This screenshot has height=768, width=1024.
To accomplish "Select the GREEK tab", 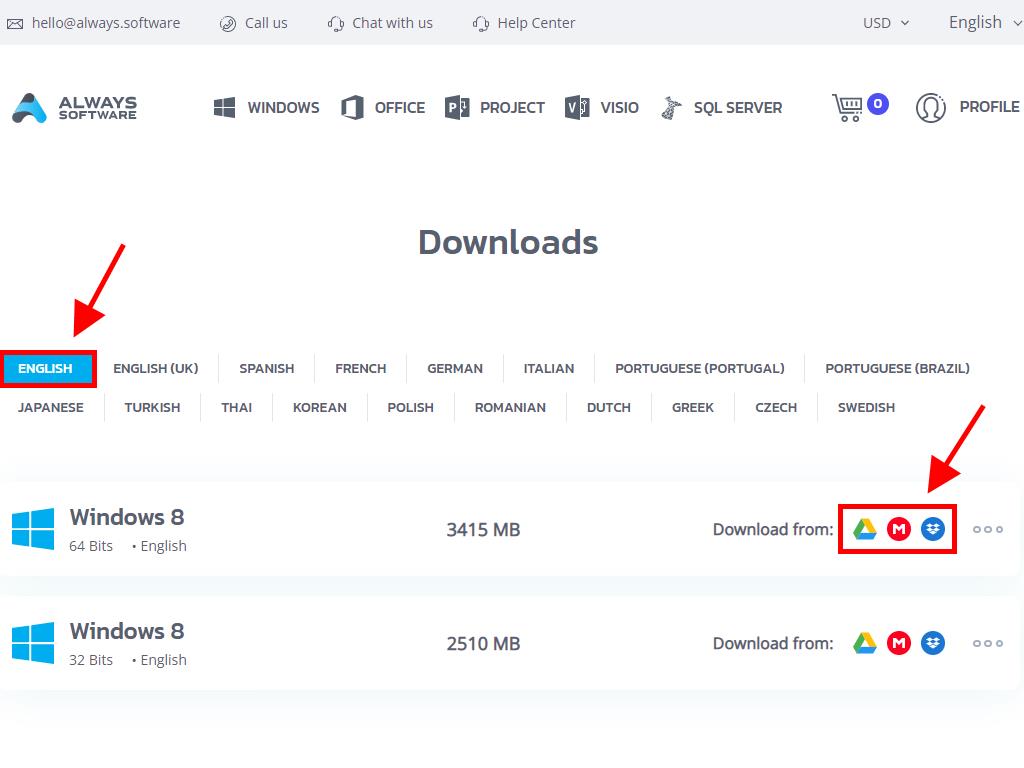I will (x=693, y=408).
